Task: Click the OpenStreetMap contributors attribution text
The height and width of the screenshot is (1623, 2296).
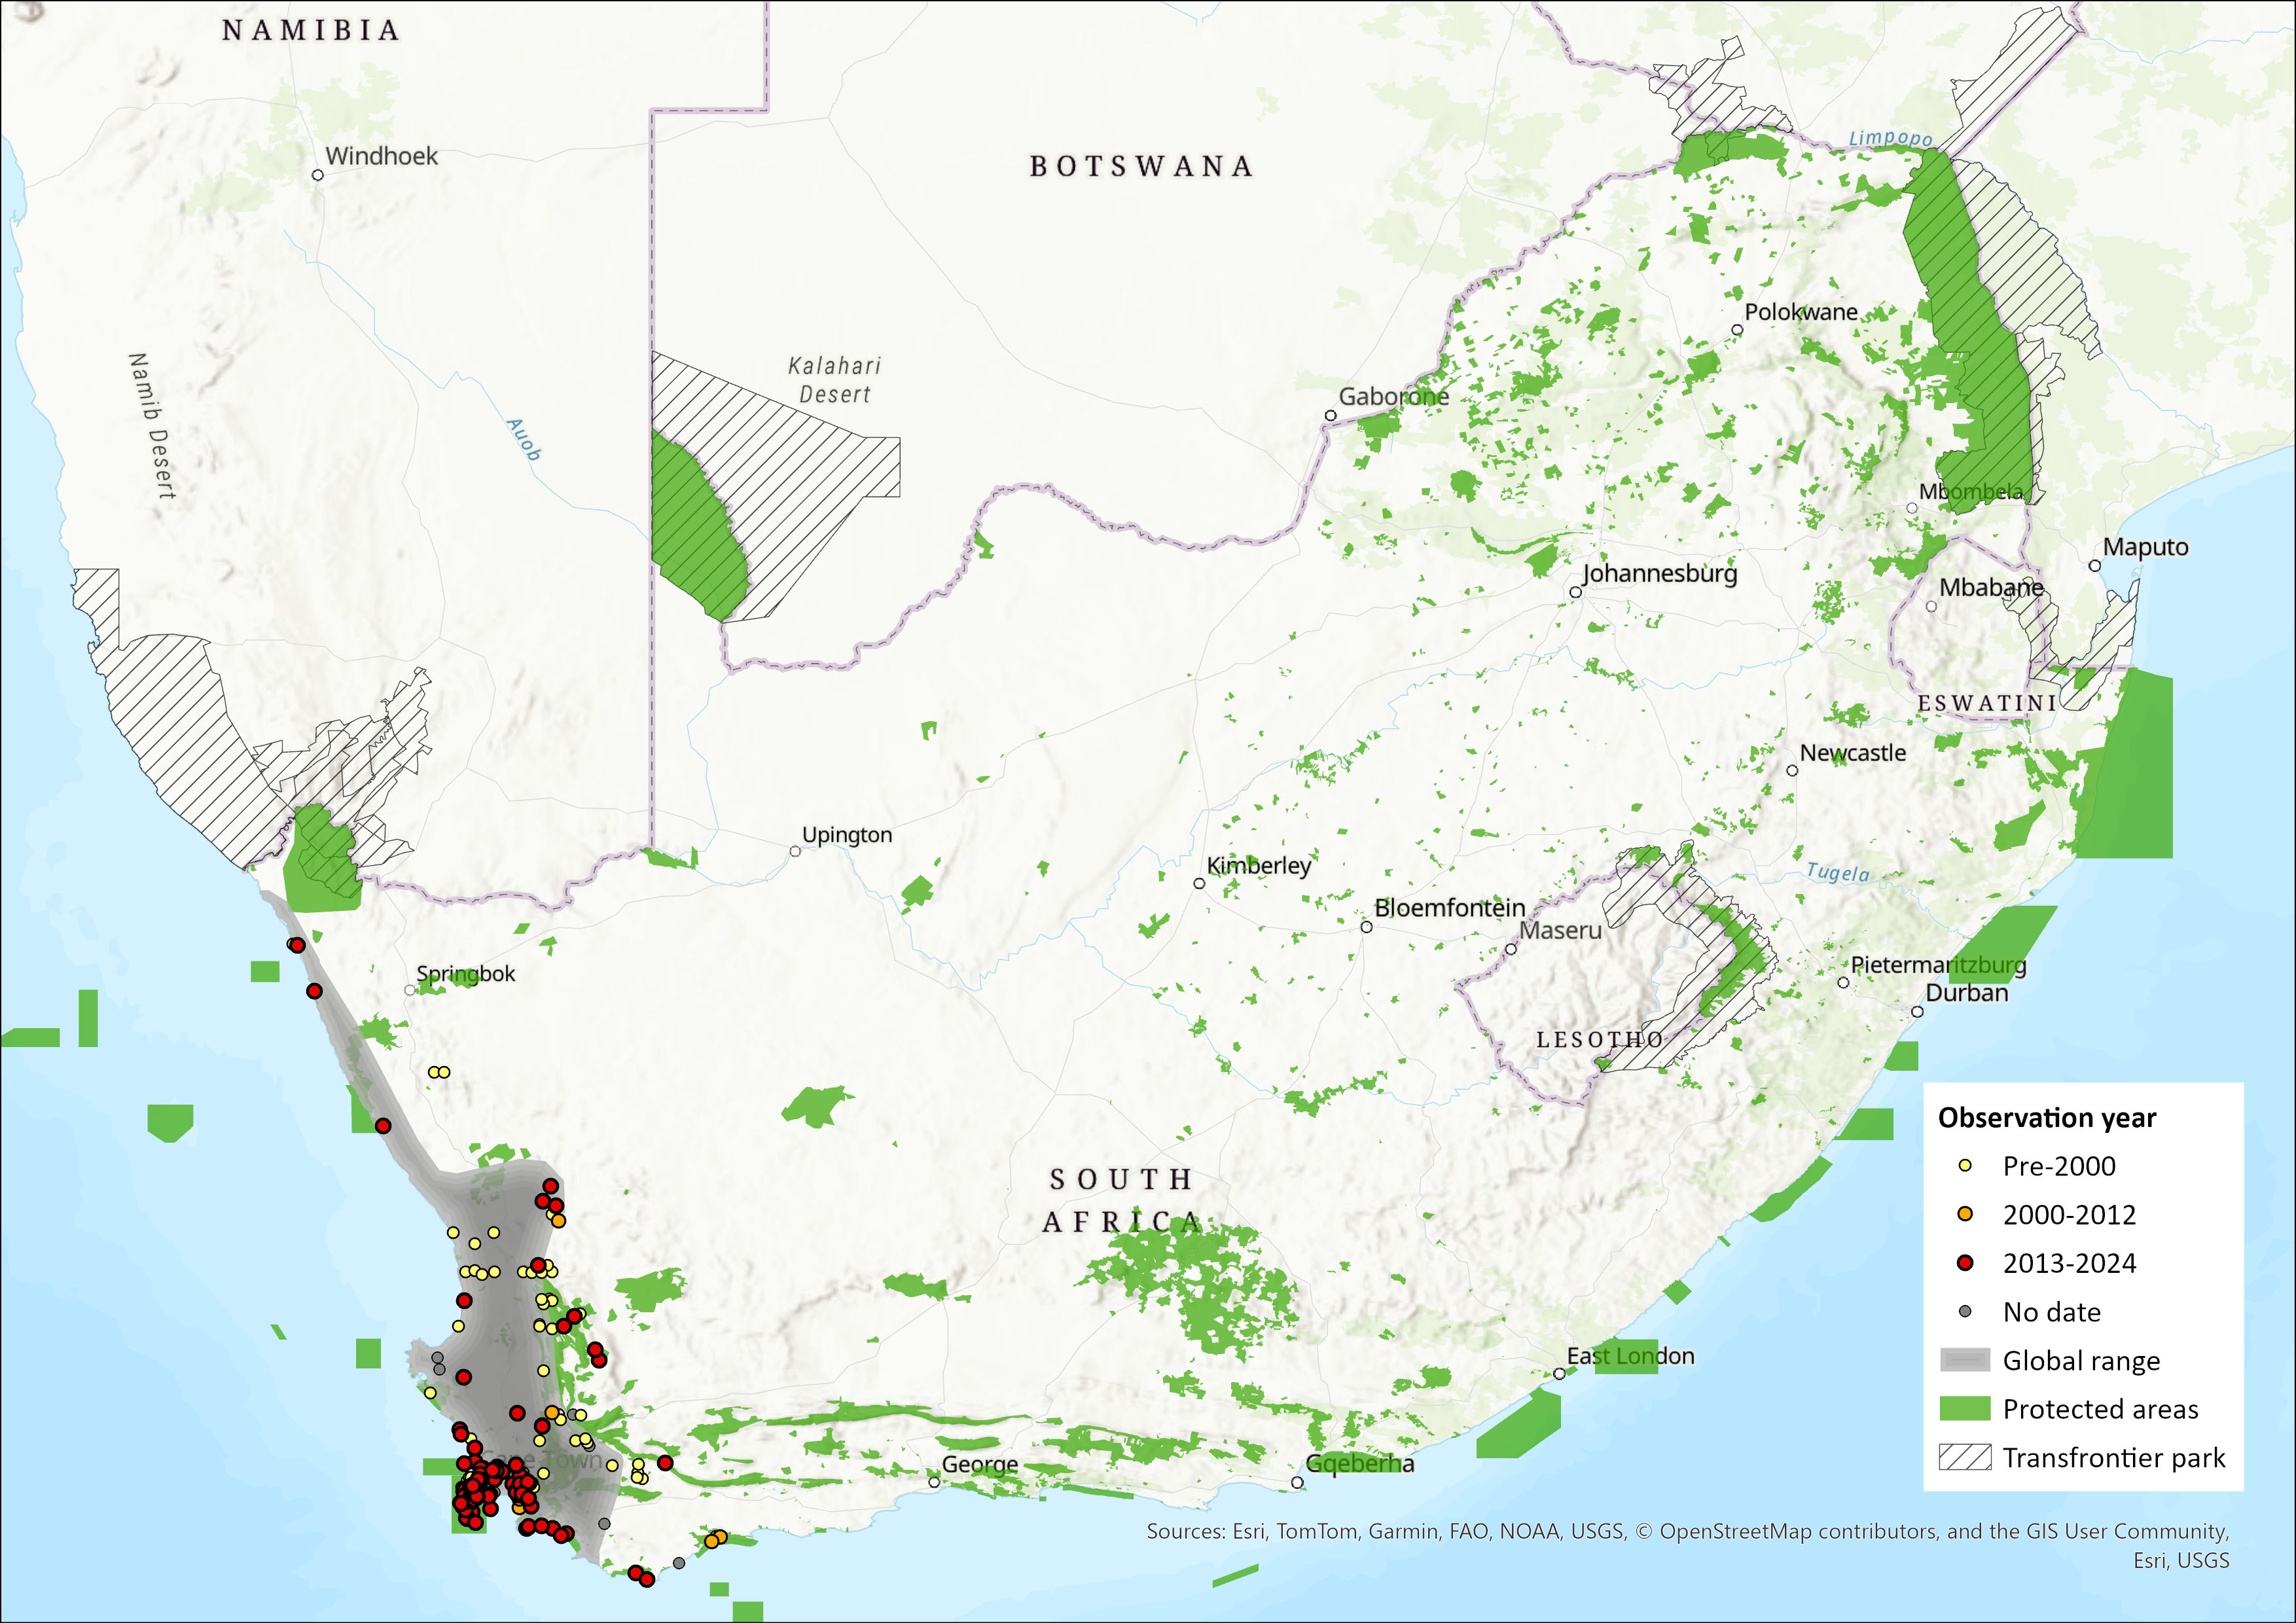Action: pyautogui.click(x=1799, y=1531)
